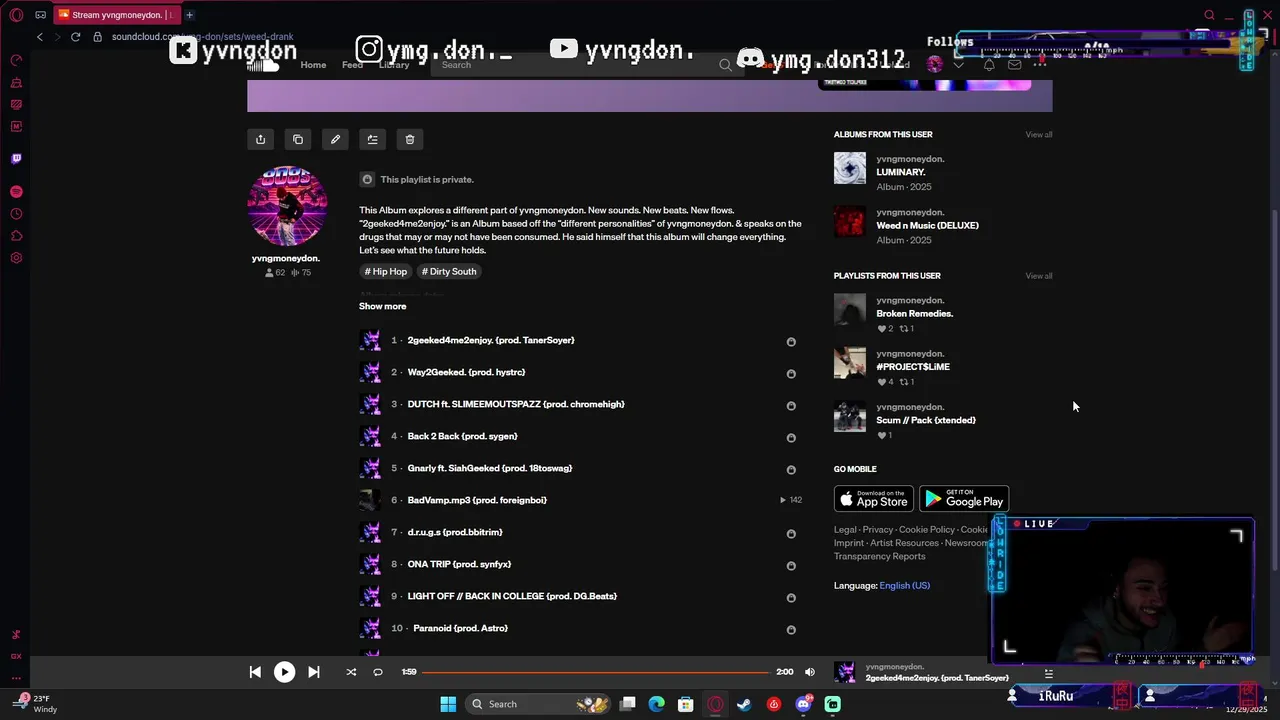1280x720 pixels.
Task: Open the #PROJECT$LiME playlist link
Action: [913, 367]
